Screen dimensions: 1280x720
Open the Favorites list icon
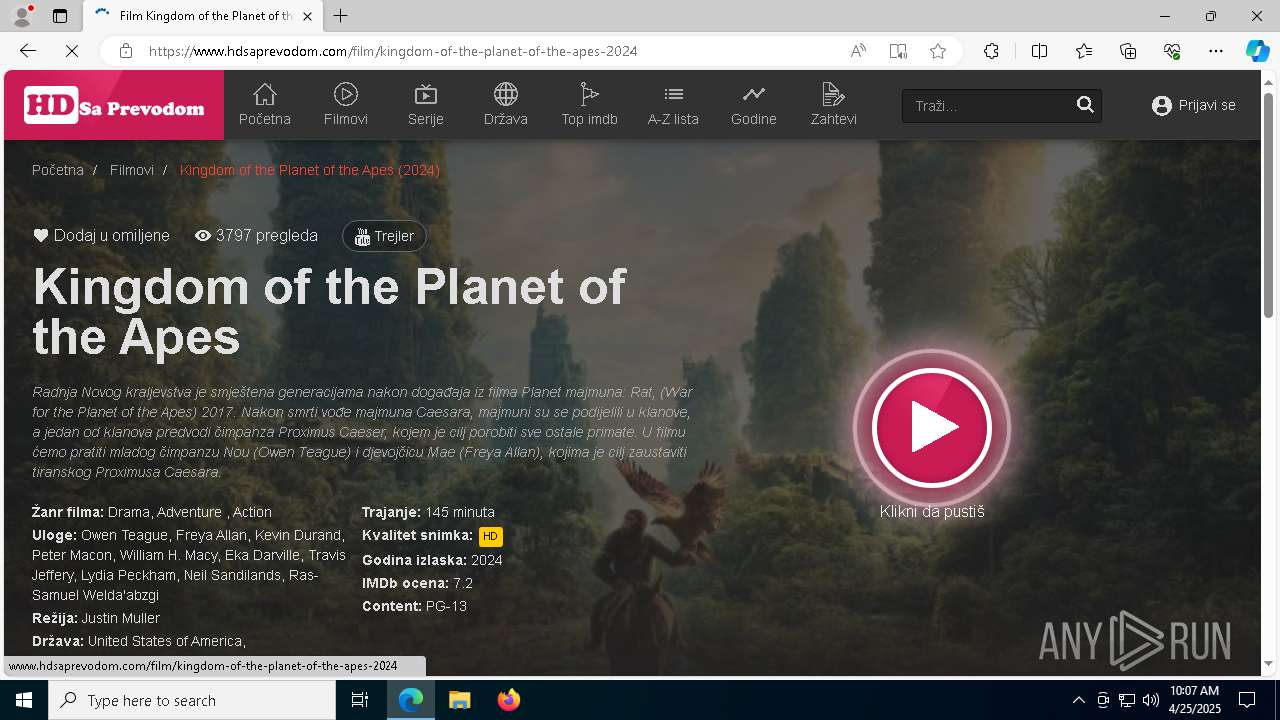pos(1084,51)
